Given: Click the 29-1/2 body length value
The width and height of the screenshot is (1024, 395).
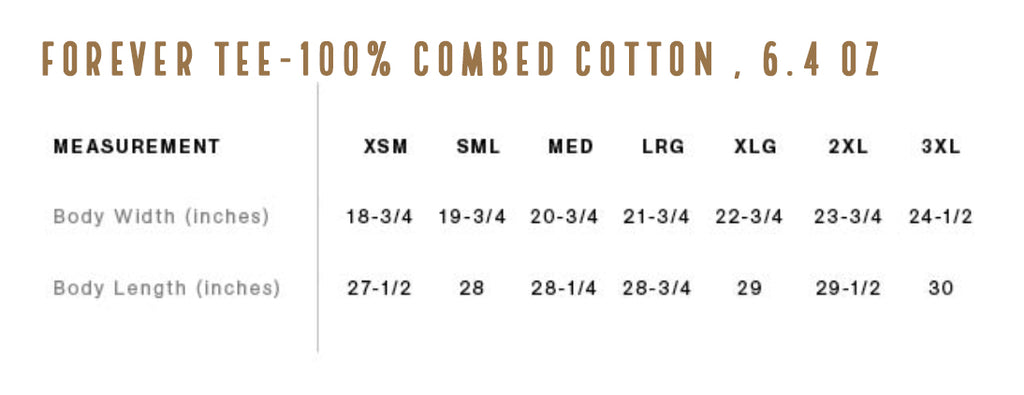Looking at the screenshot, I should pyautogui.click(x=848, y=288).
